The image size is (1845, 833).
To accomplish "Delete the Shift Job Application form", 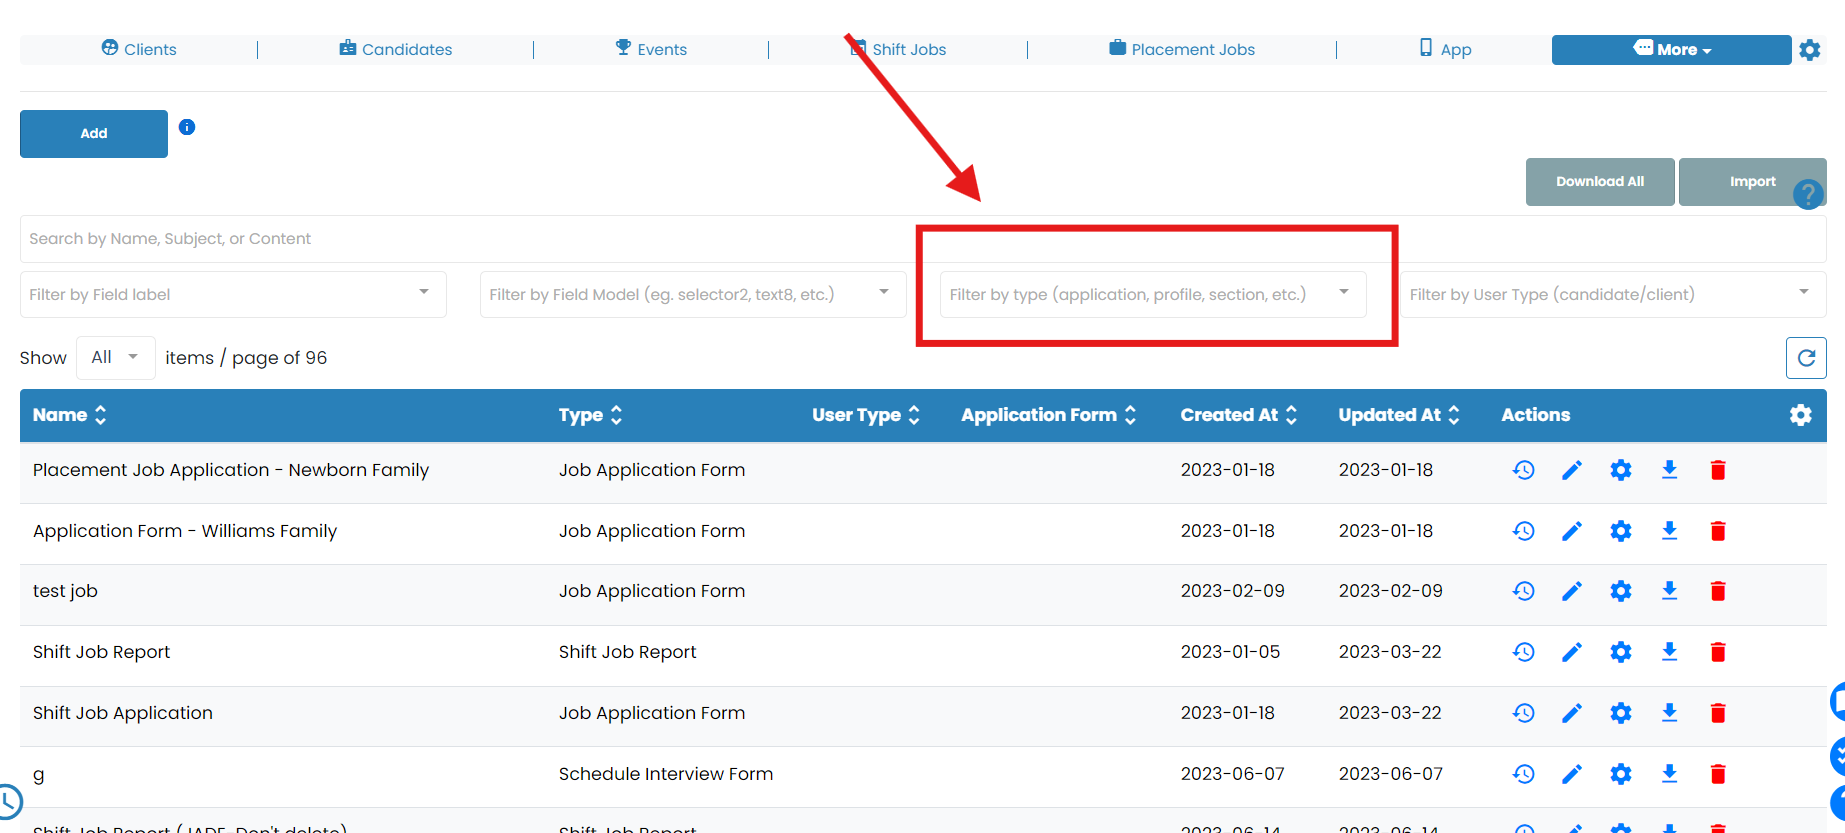I will point(1718,713).
